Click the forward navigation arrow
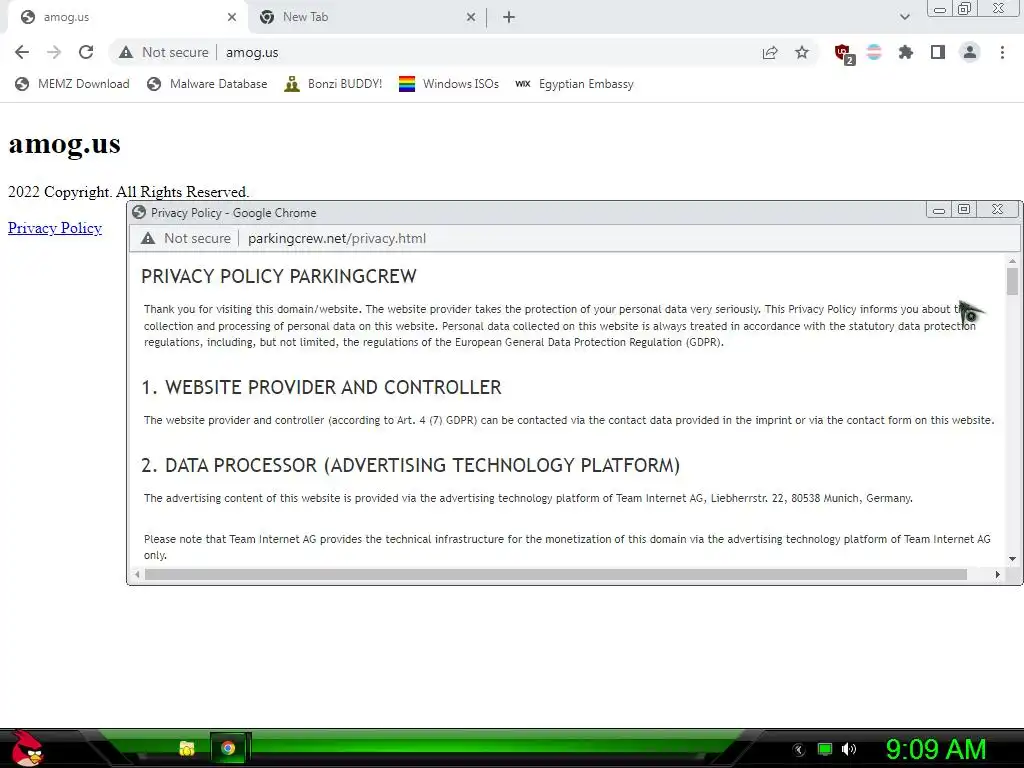 (x=54, y=52)
